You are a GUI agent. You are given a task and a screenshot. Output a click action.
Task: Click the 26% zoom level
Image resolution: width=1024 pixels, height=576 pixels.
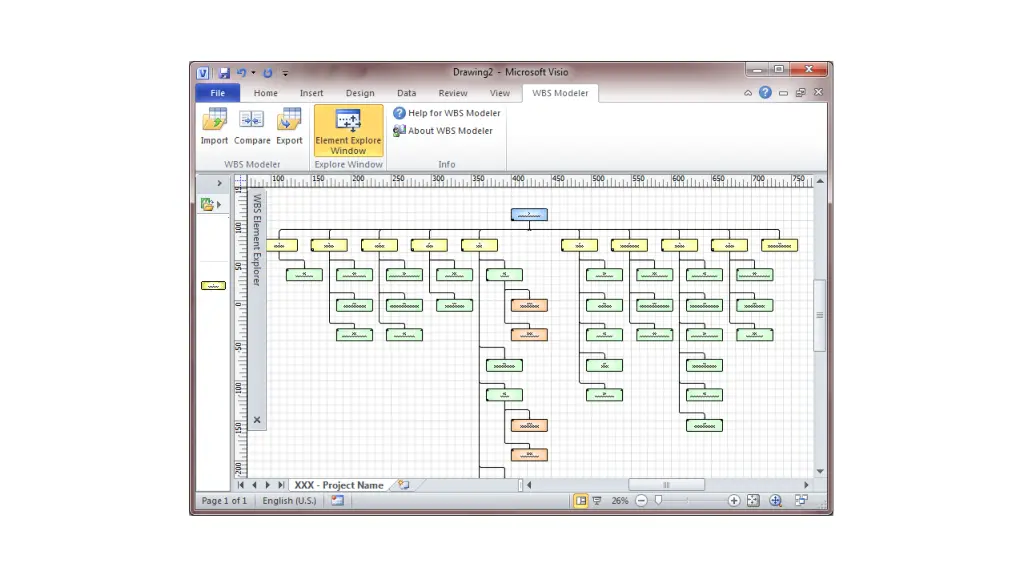[x=620, y=501]
